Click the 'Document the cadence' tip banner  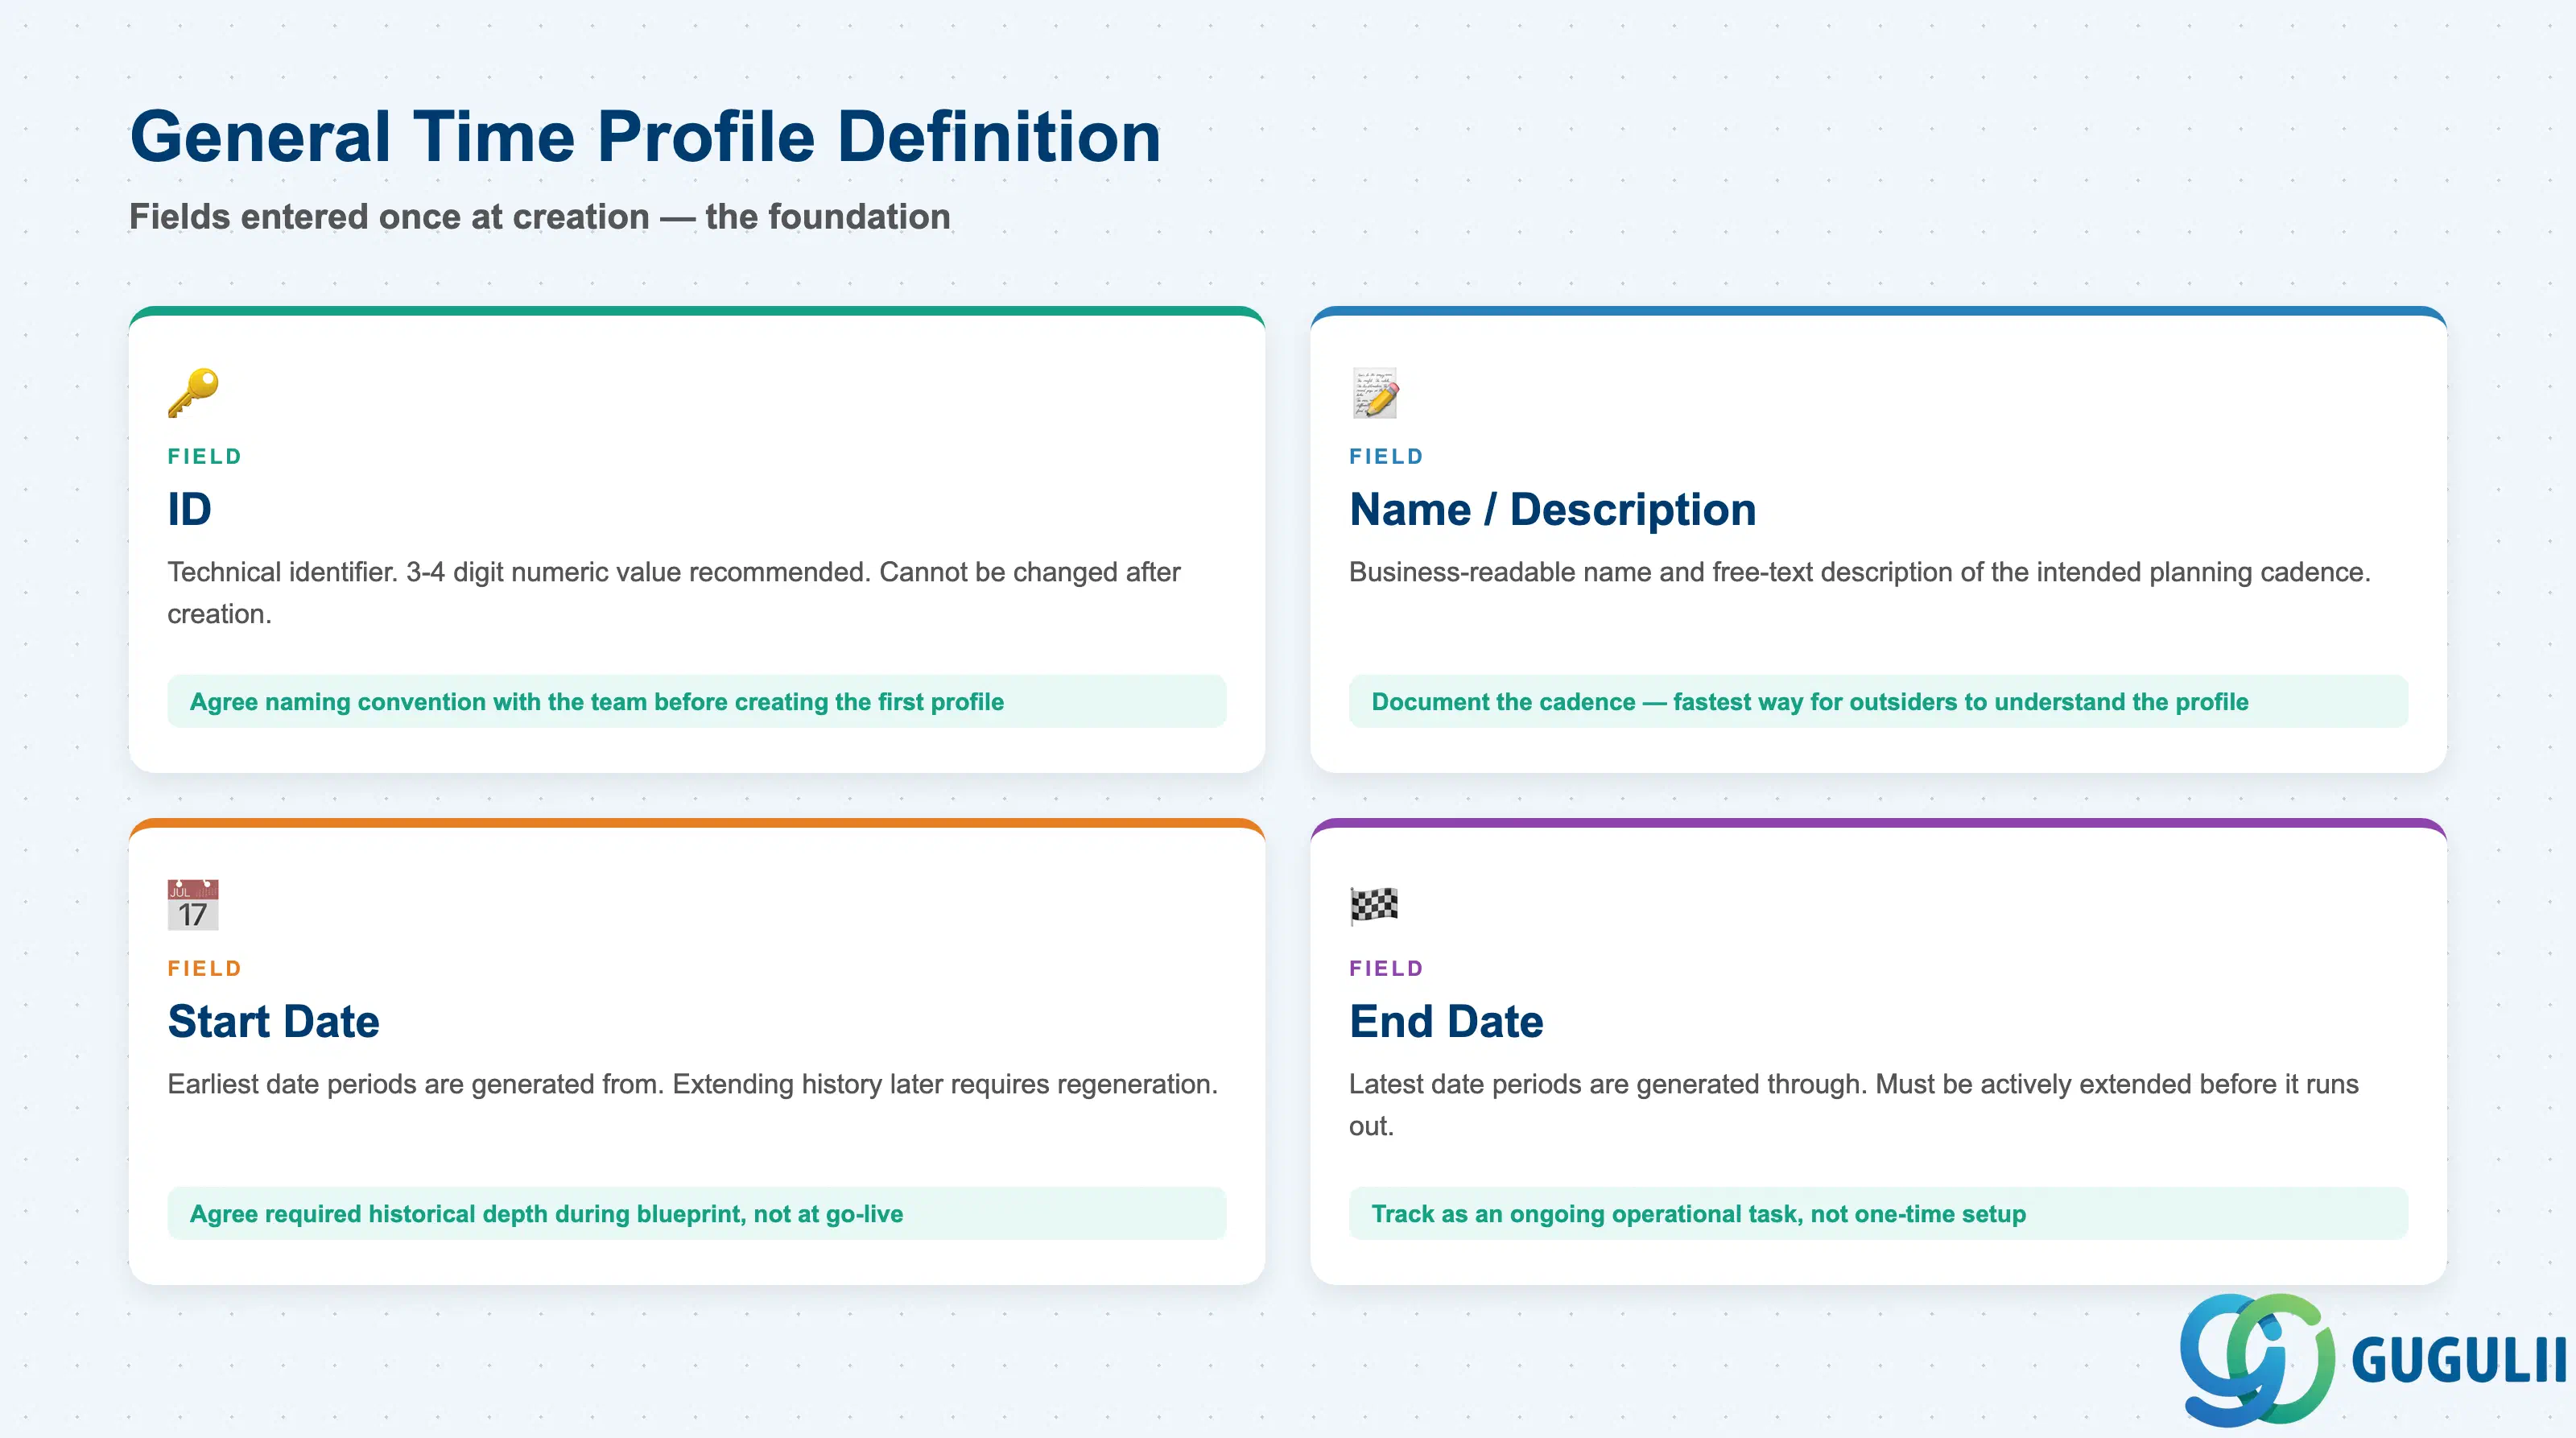(x=1878, y=701)
